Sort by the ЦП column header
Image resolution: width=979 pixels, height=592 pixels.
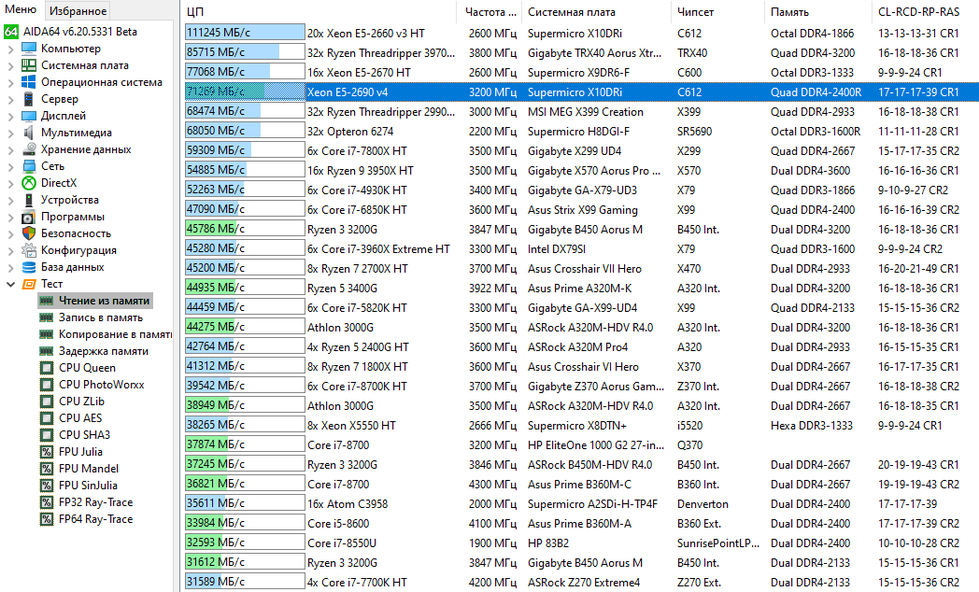tap(318, 12)
